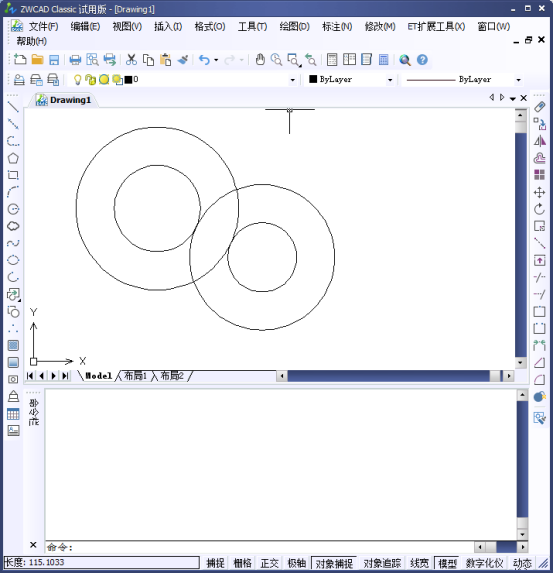Click the 模型 button in status bar
This screenshot has width=554, height=573.
pyautogui.click(x=447, y=563)
